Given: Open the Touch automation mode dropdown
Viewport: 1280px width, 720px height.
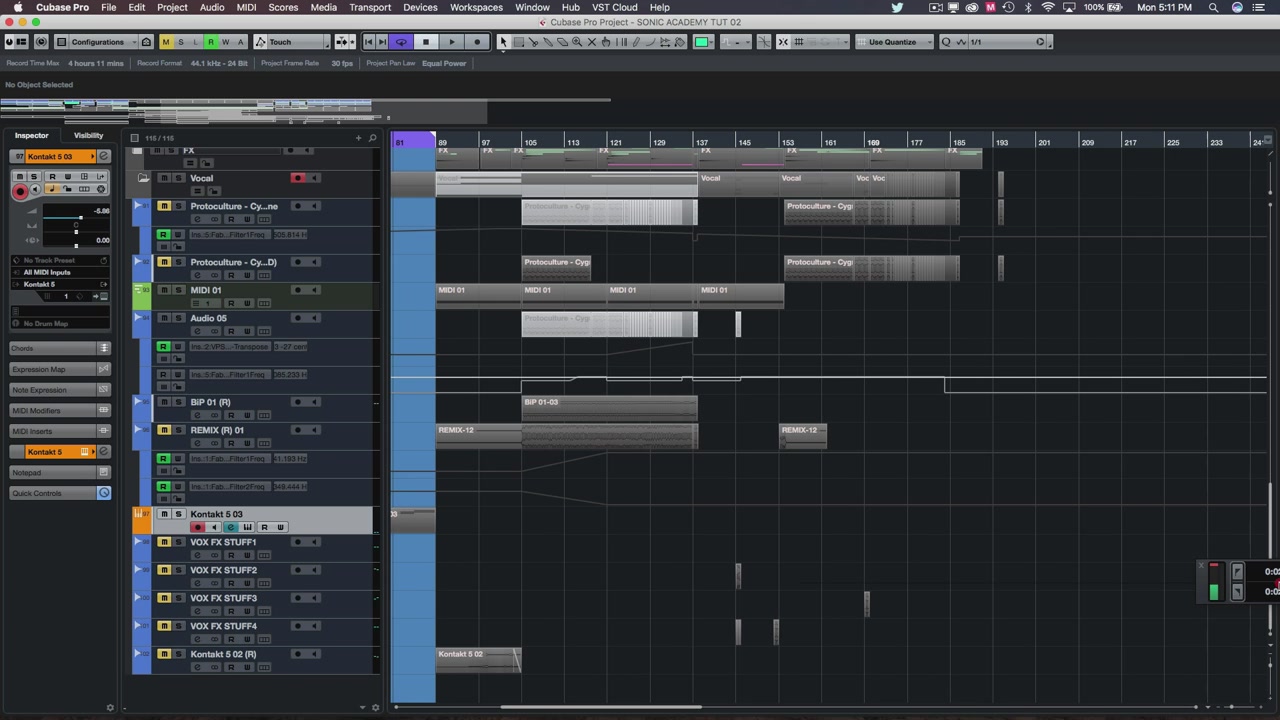Looking at the screenshot, I should coord(291,42).
